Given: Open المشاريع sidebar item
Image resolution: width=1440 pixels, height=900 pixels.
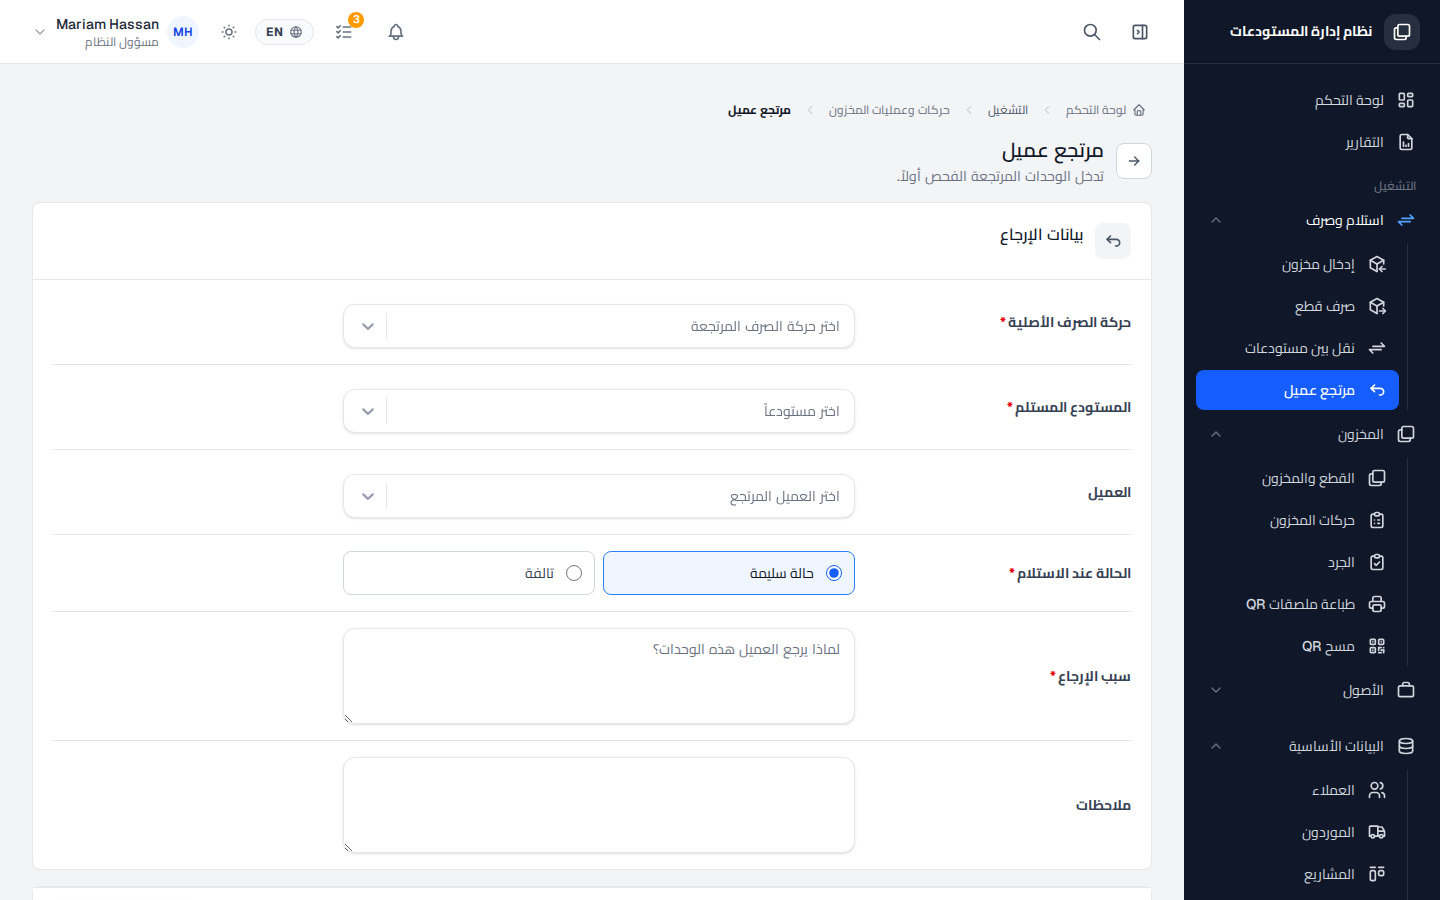Looking at the screenshot, I should tap(1298, 874).
